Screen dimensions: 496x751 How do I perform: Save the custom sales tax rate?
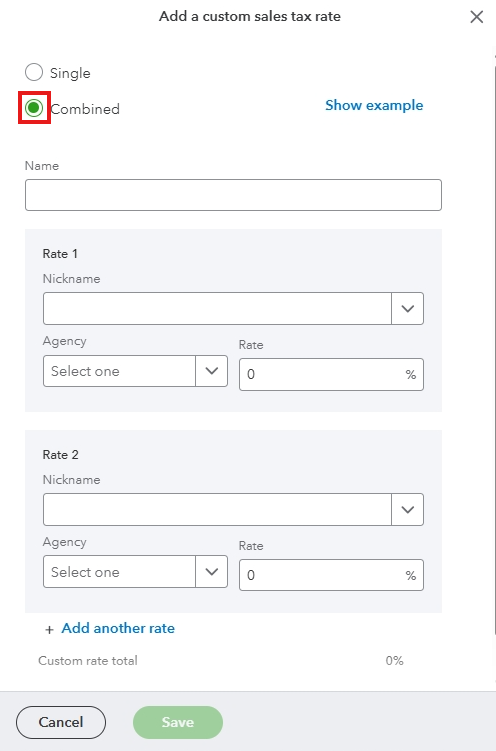[178, 722]
